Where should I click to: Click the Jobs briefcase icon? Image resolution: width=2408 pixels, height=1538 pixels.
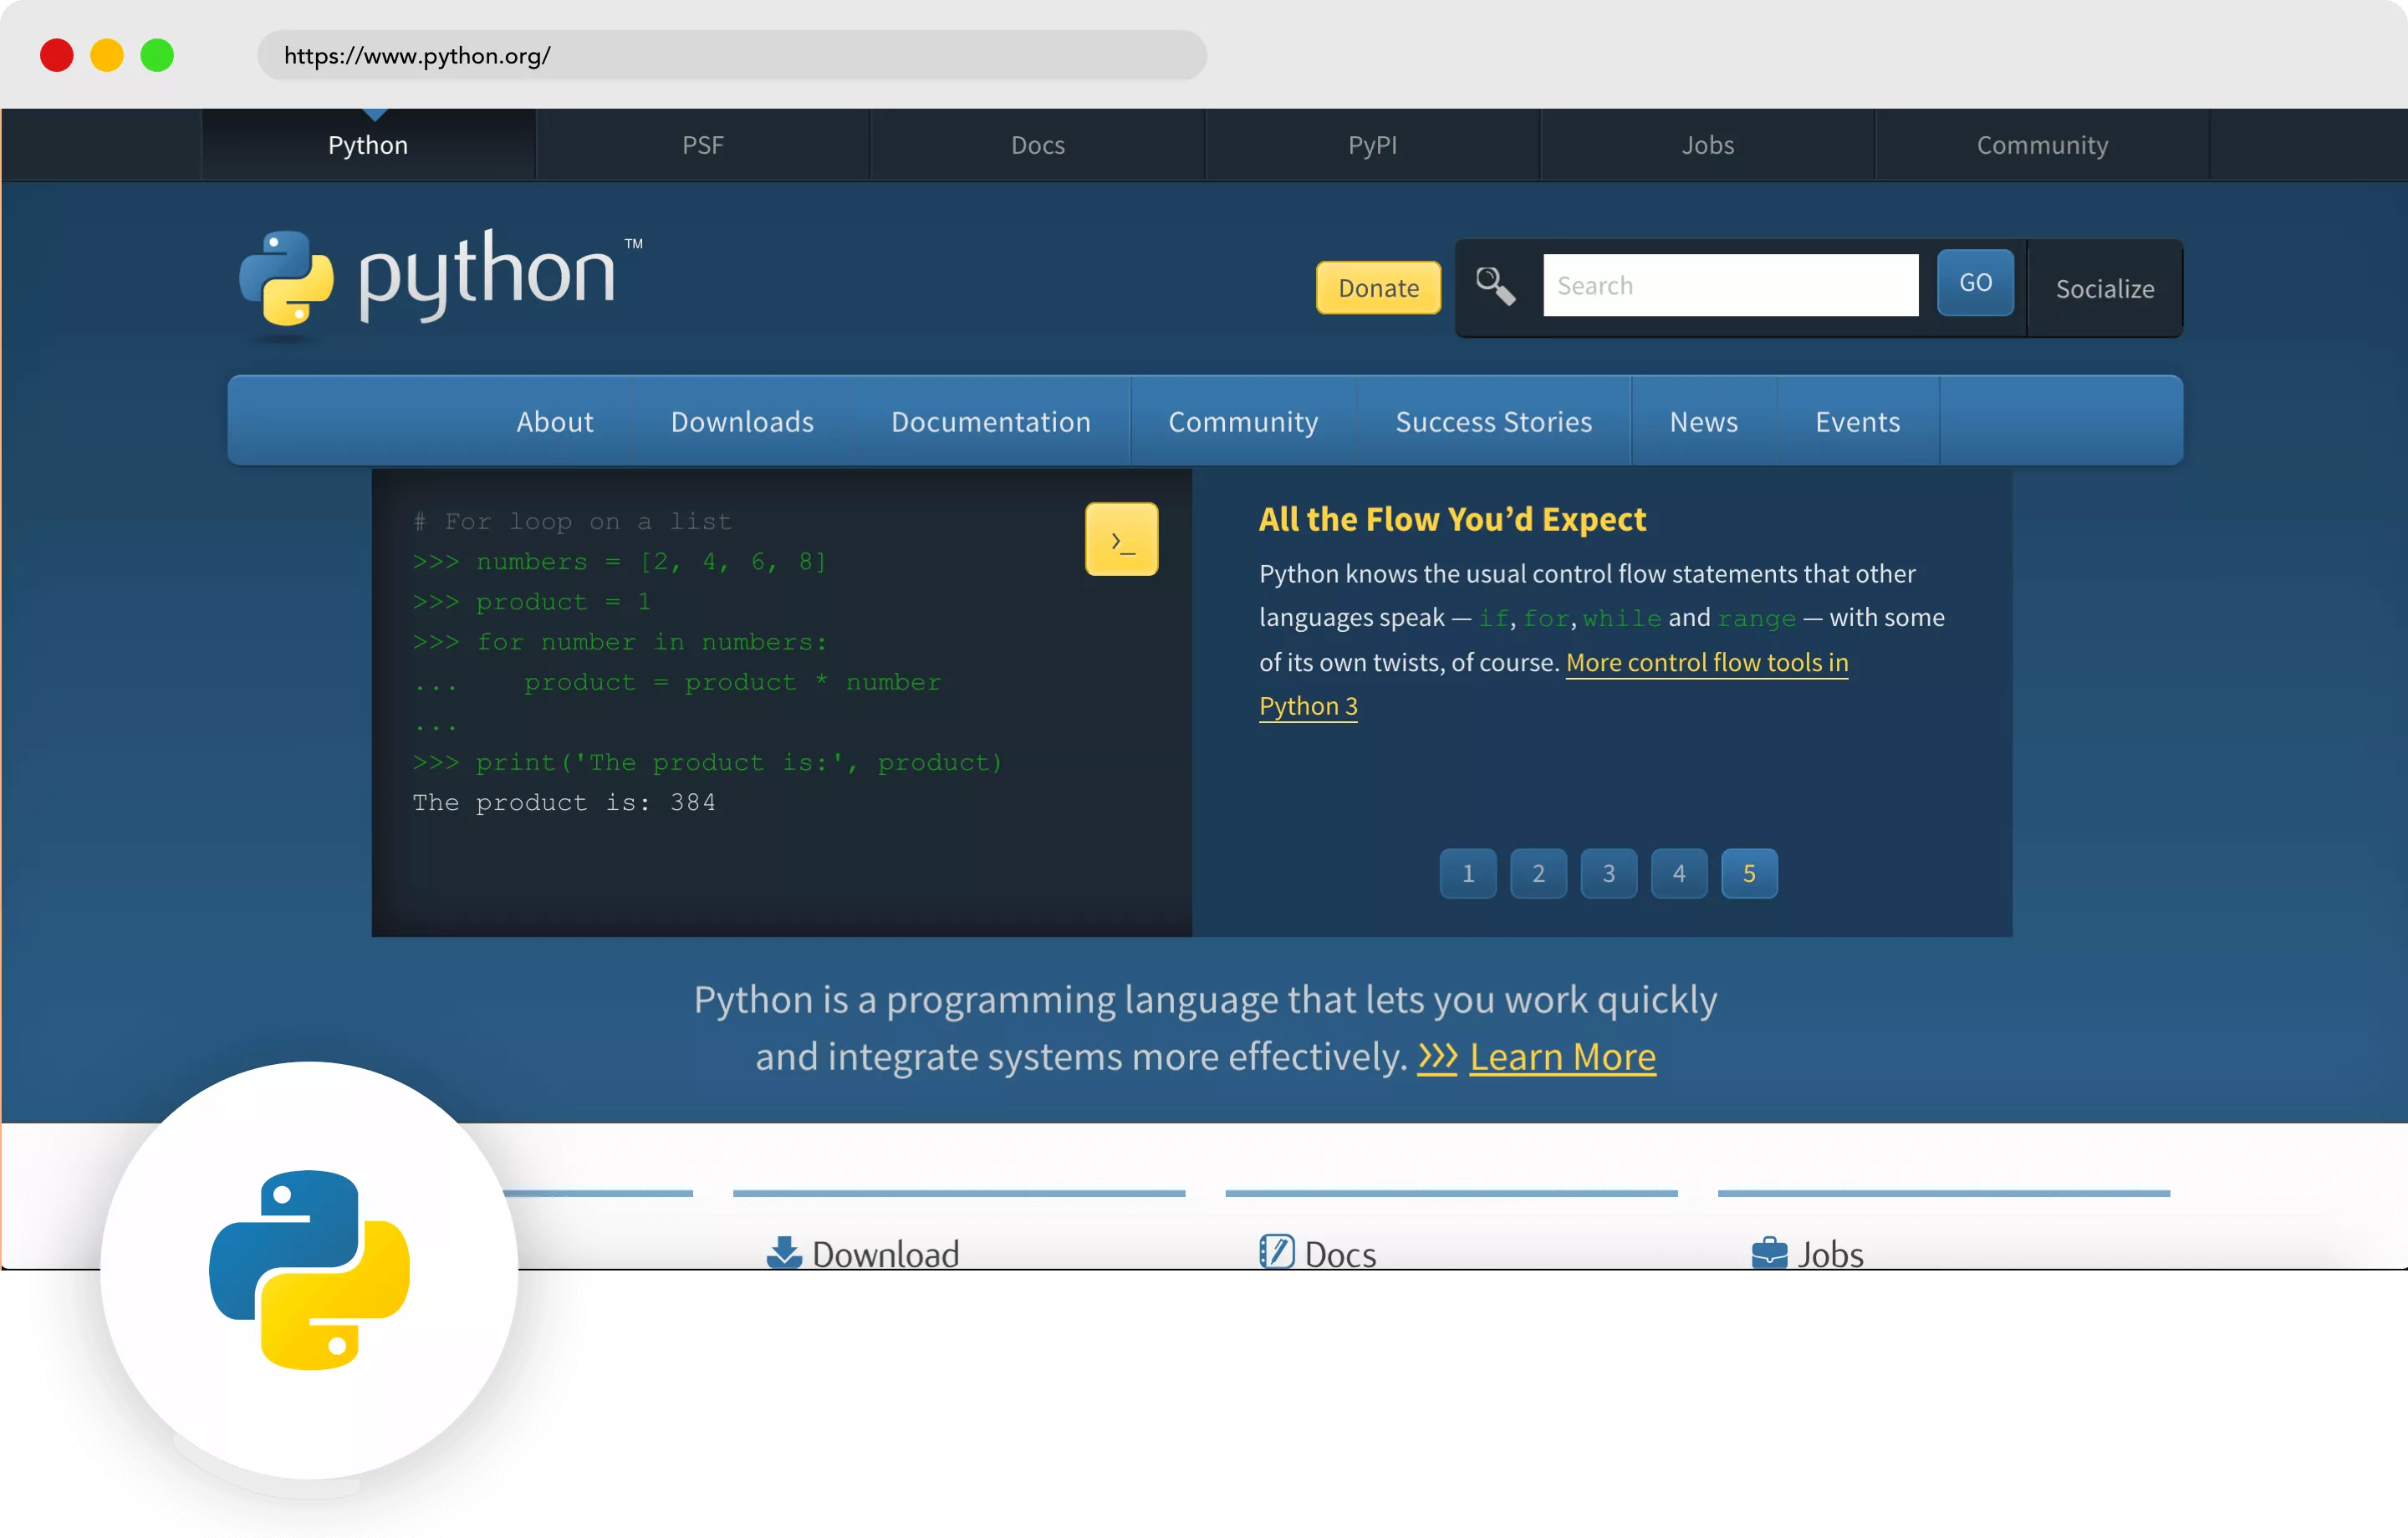click(x=1769, y=1252)
